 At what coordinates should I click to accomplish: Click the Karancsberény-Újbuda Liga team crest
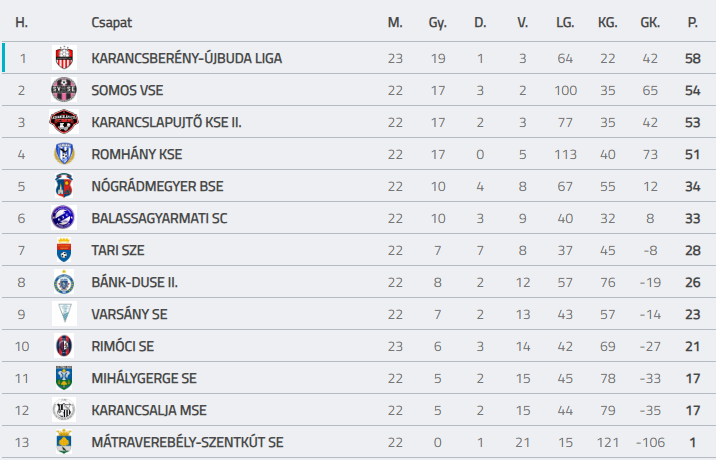(64, 58)
